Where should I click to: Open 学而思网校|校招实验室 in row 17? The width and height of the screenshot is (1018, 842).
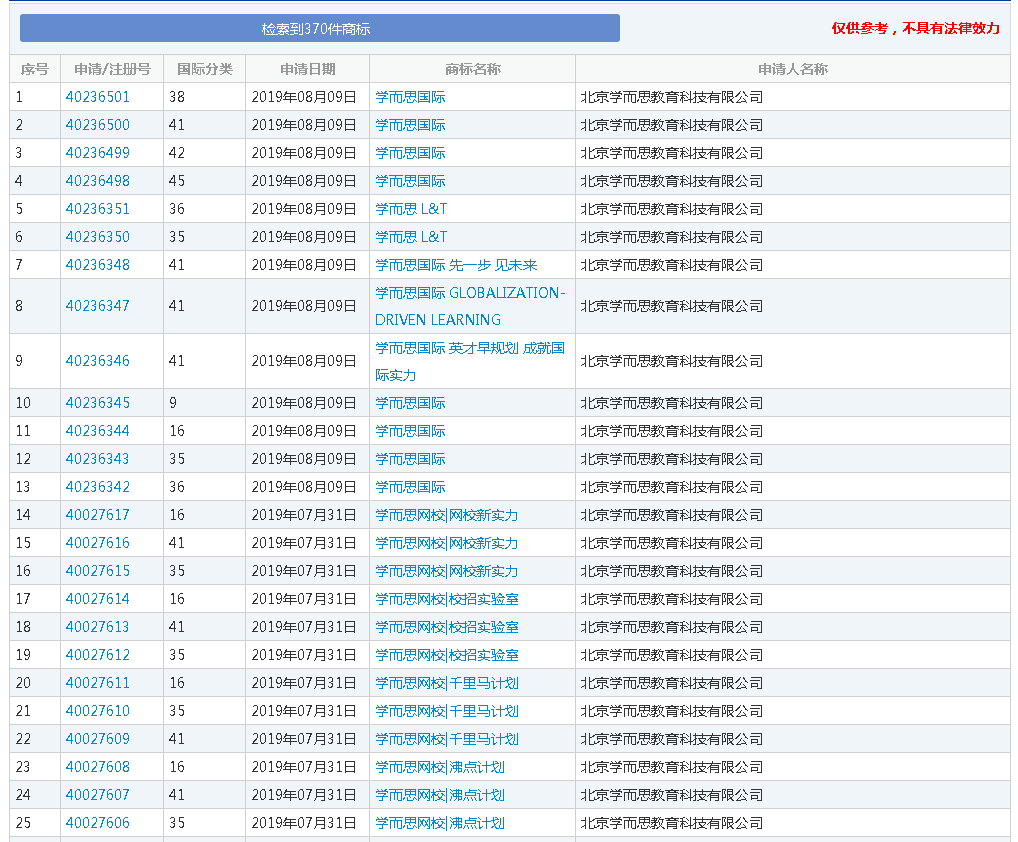(447, 599)
